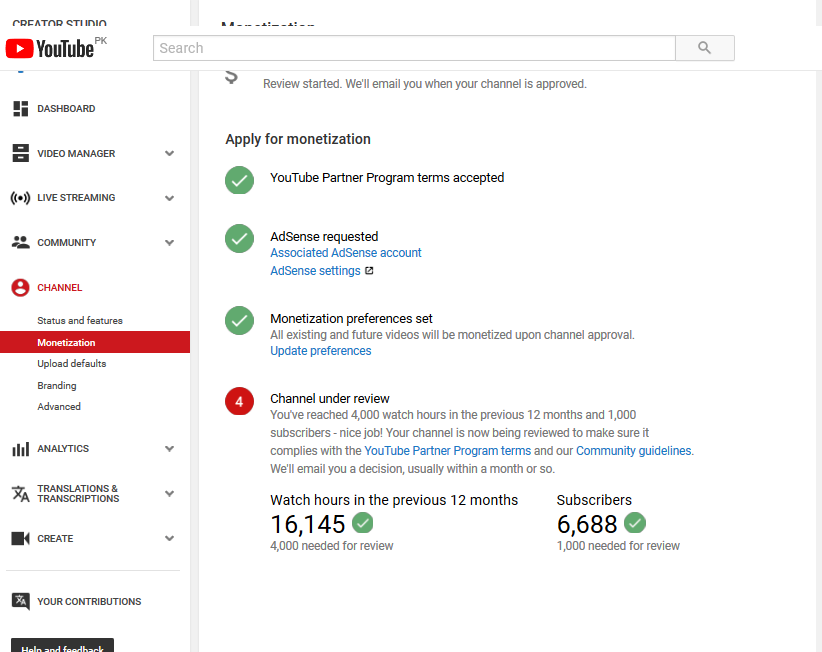Click the 6,688 subscribers value
Image resolution: width=822 pixels, height=652 pixels.
coord(587,524)
